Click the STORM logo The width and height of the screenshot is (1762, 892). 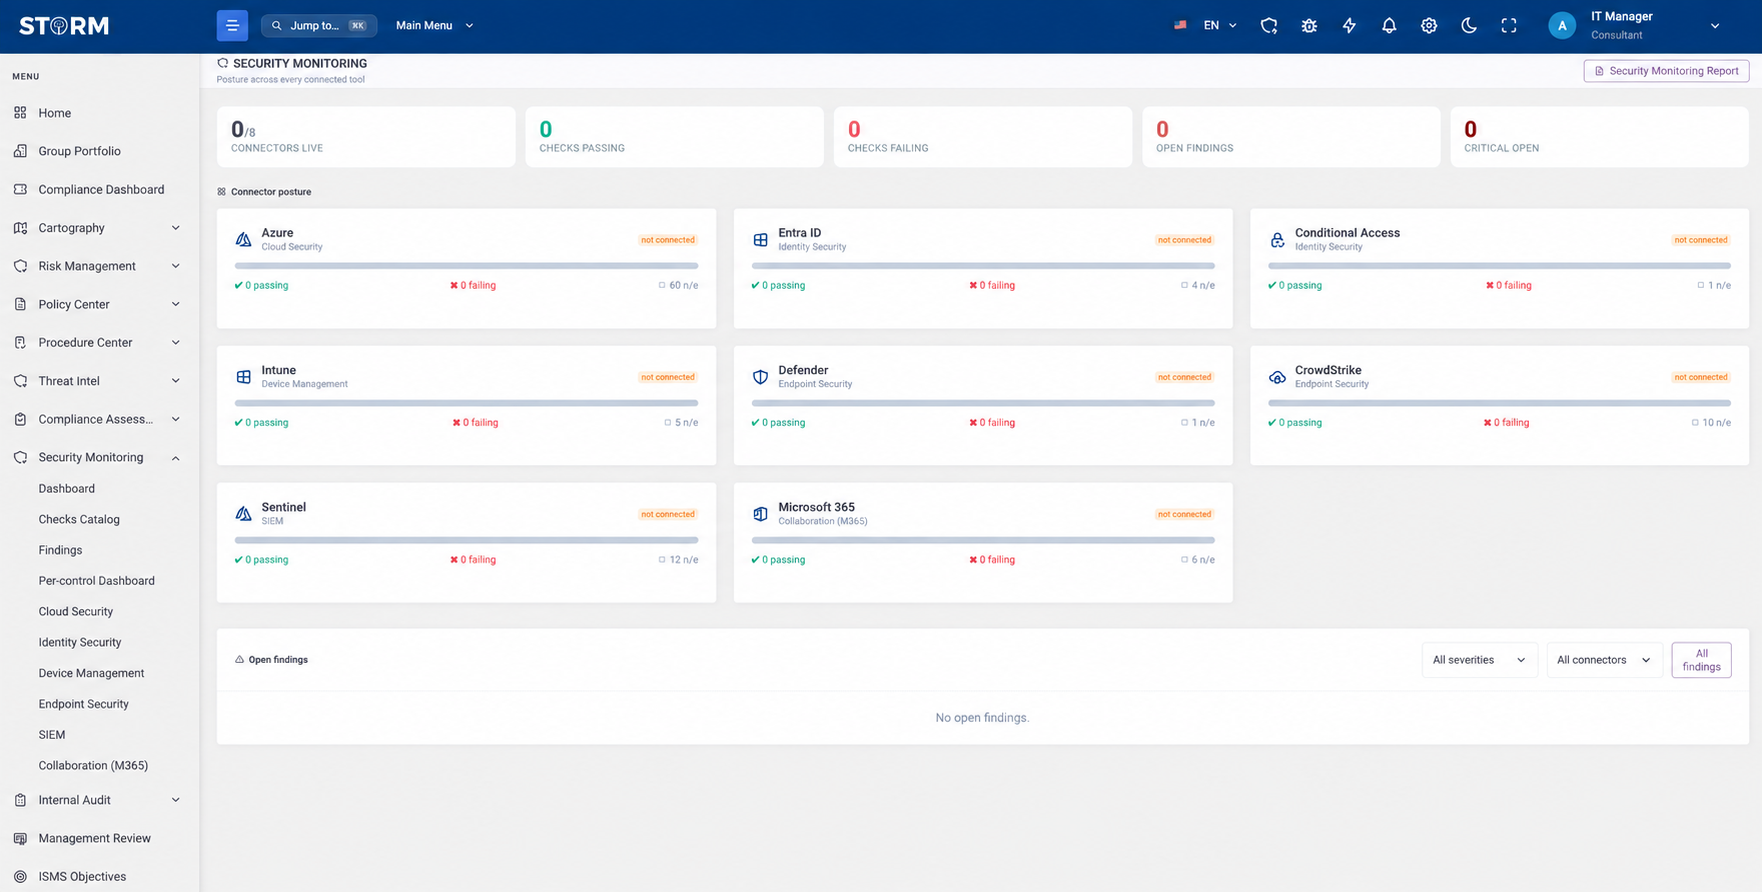pos(64,26)
